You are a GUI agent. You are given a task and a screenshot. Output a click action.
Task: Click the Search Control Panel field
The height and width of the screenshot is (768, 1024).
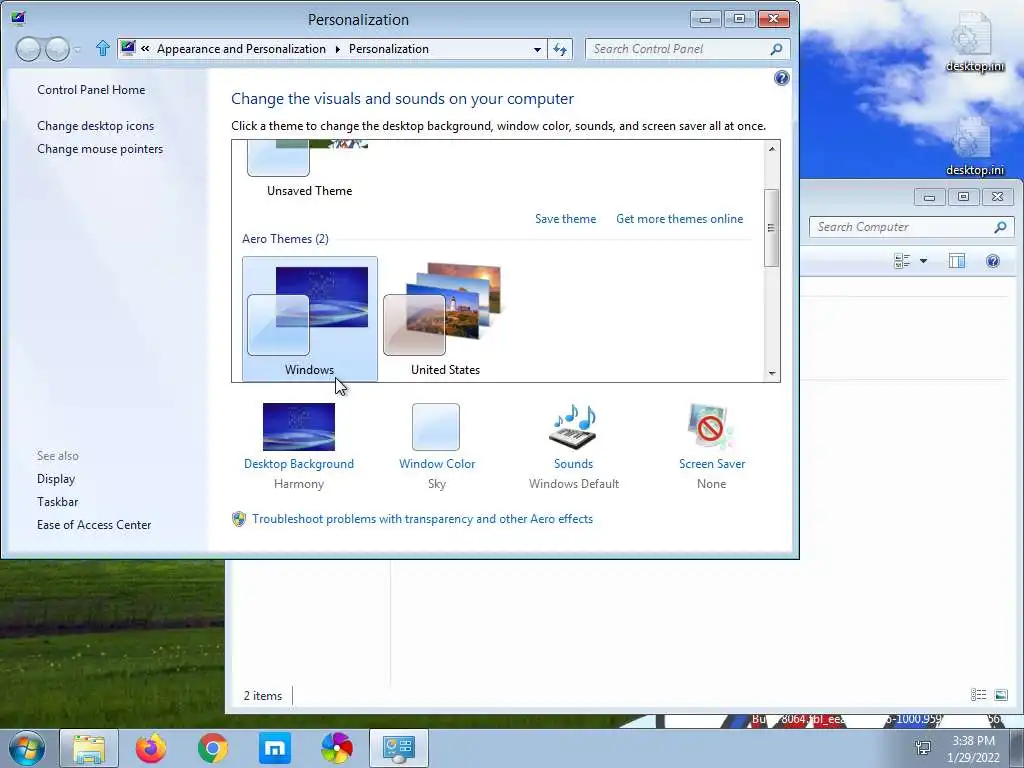[677, 49]
